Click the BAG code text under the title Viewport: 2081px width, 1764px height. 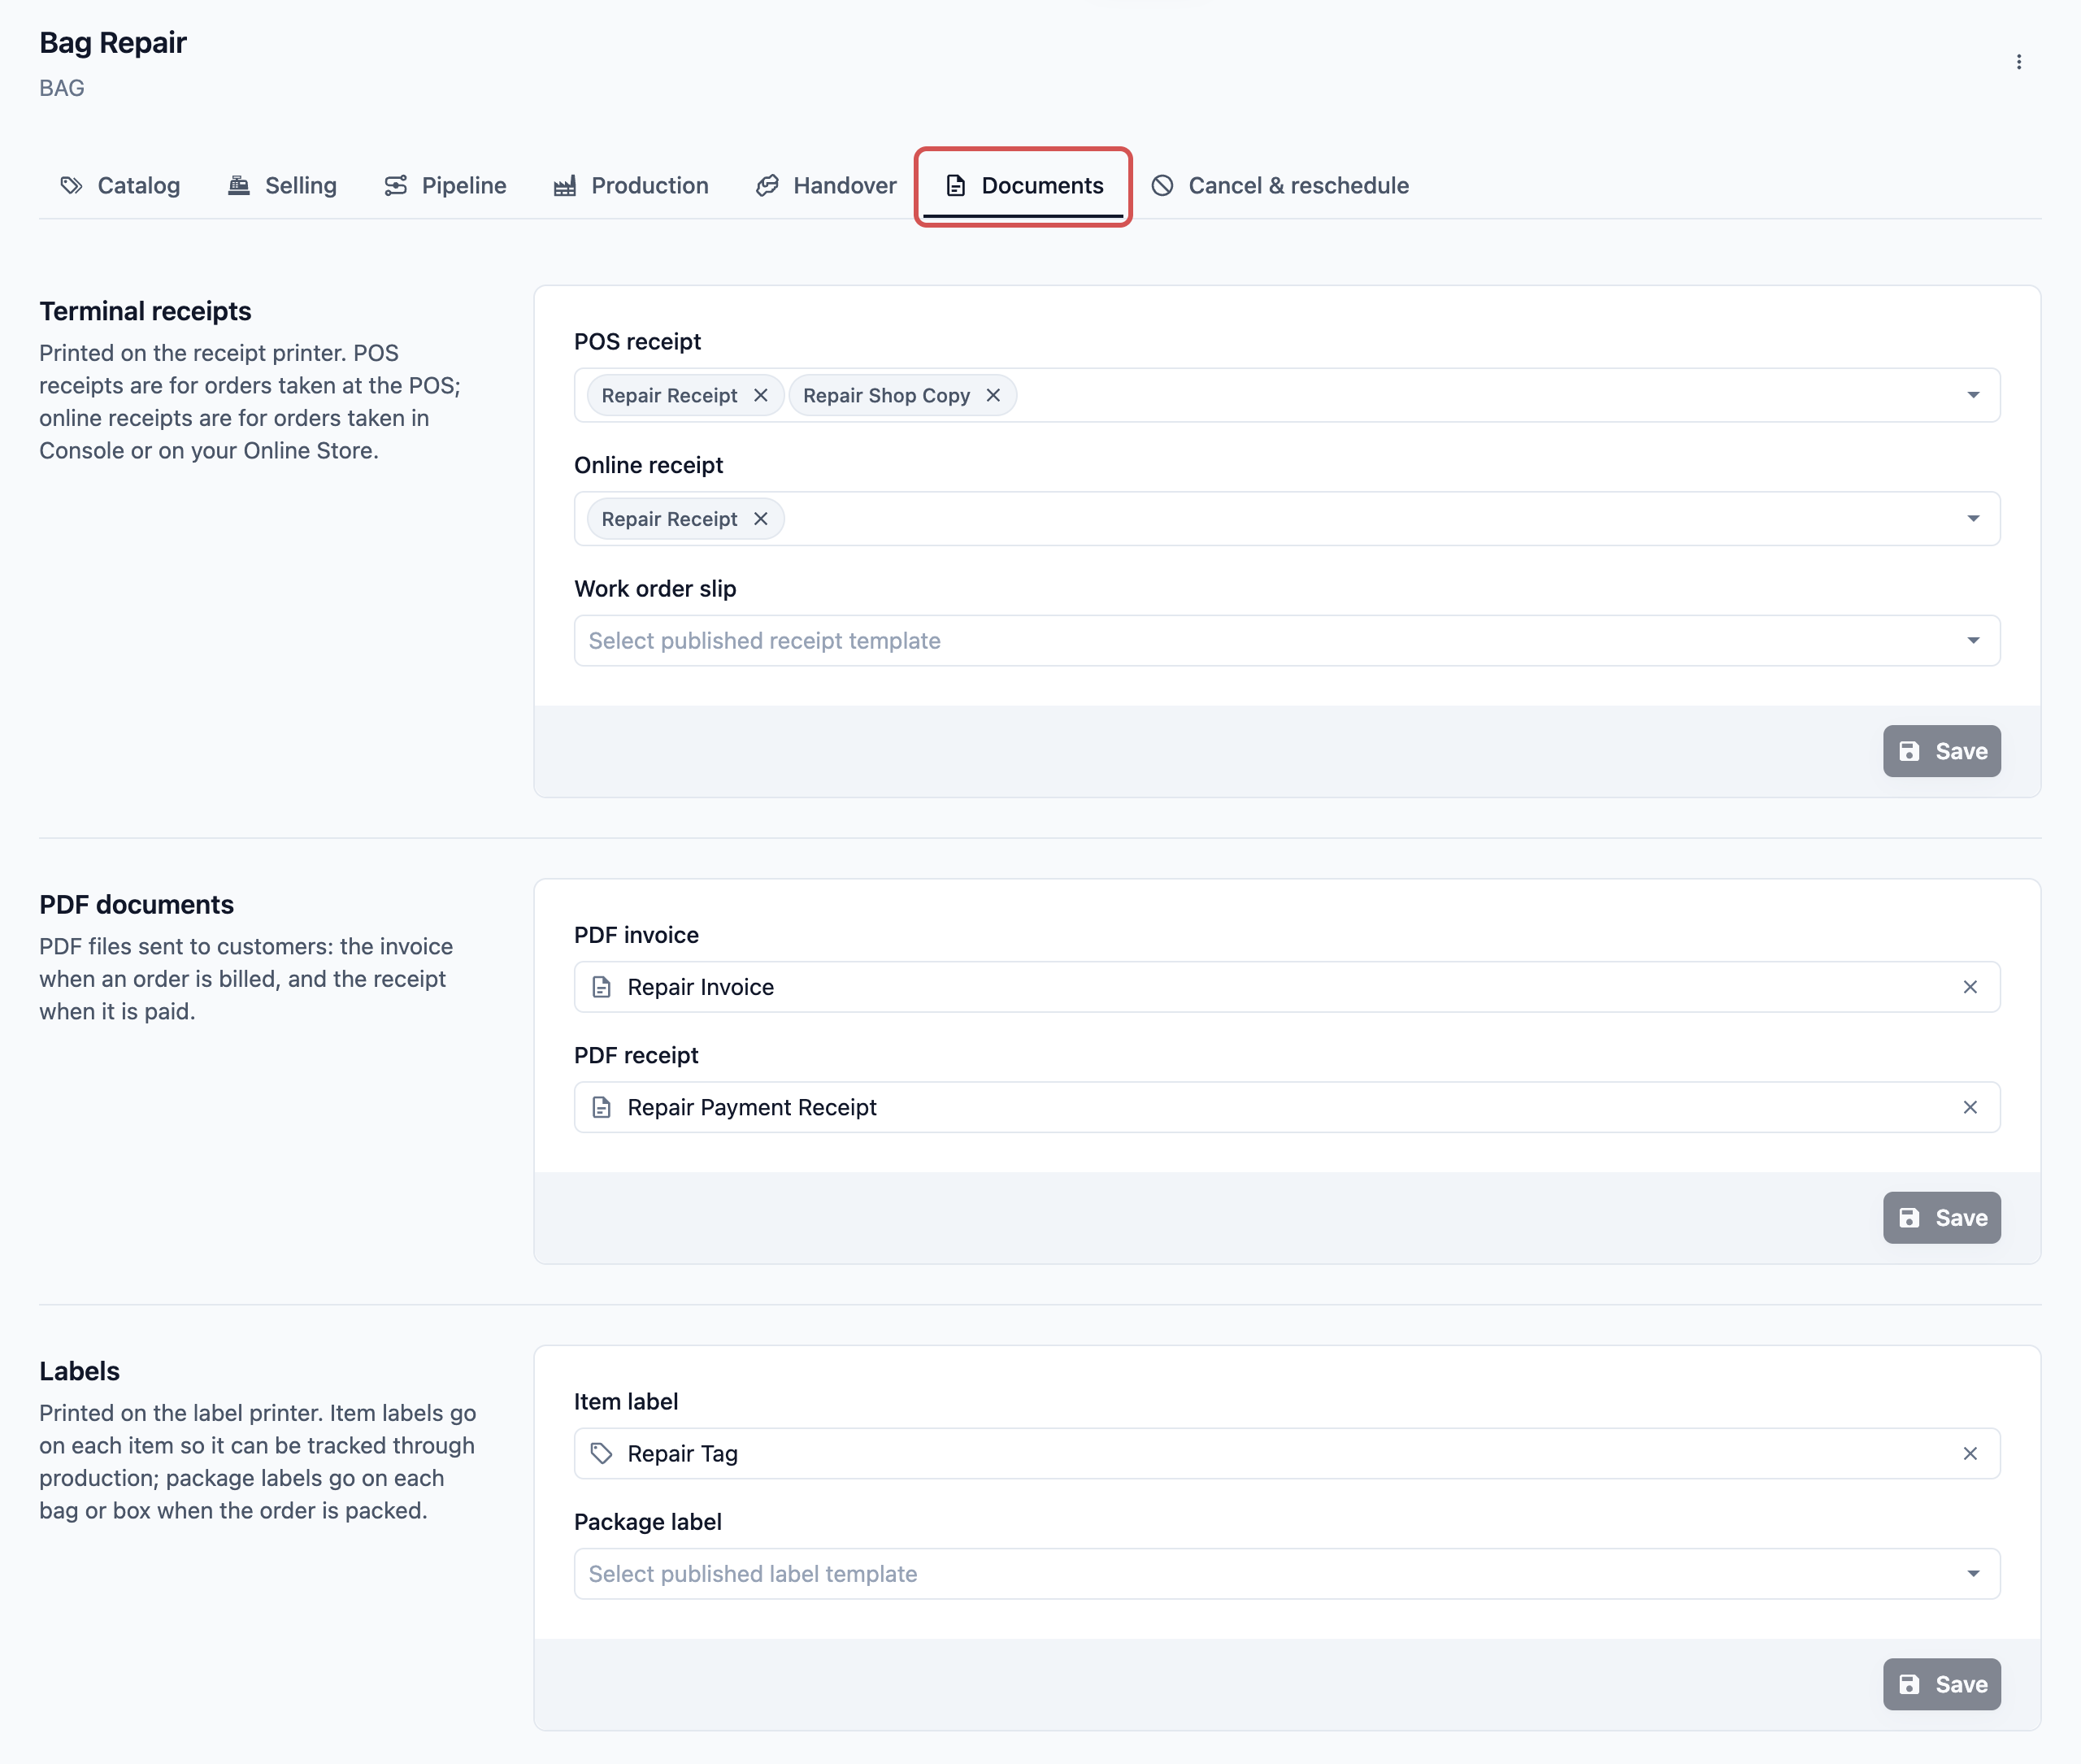(x=62, y=88)
